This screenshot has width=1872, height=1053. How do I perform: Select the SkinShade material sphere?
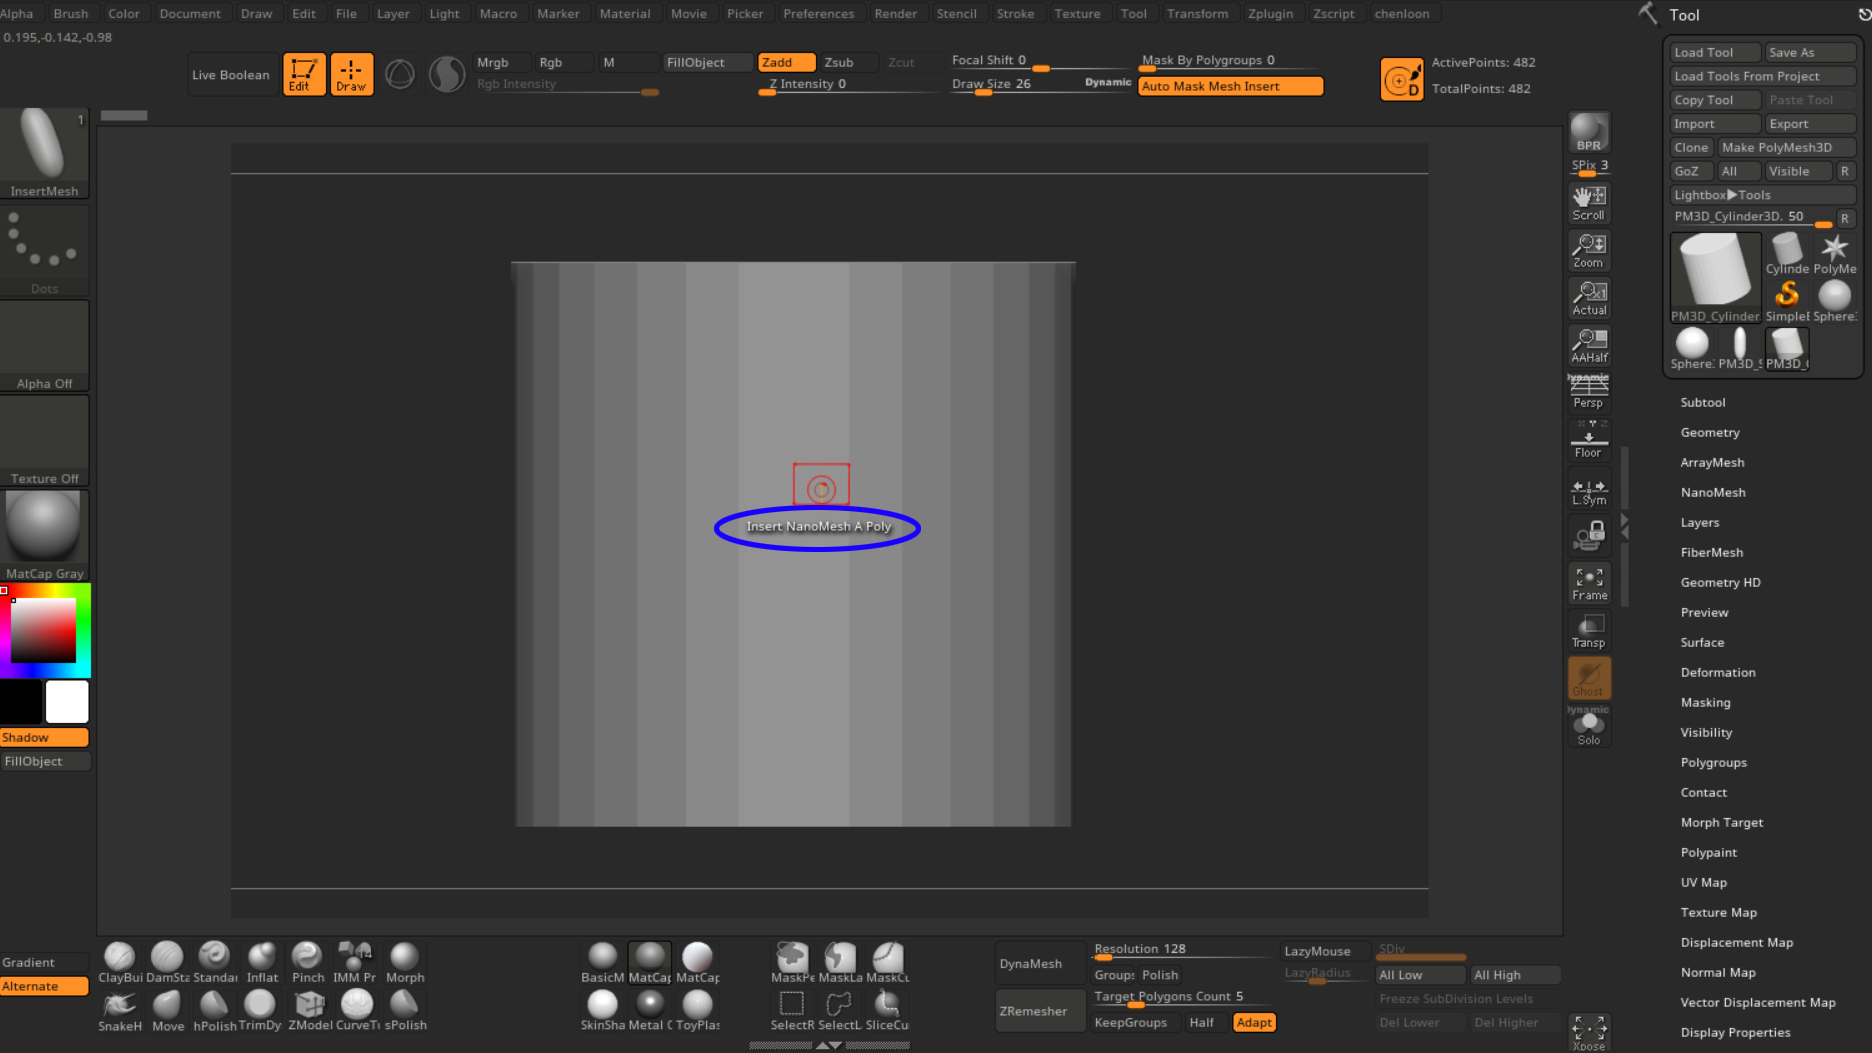(x=602, y=1010)
